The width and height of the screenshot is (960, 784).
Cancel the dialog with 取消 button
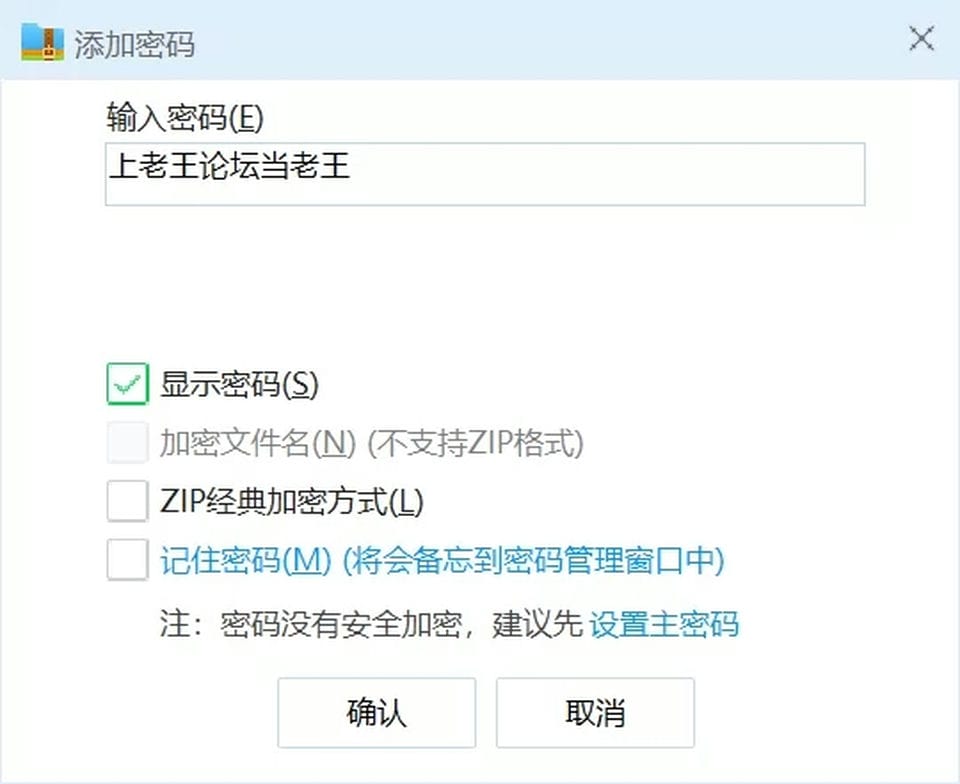tap(595, 712)
